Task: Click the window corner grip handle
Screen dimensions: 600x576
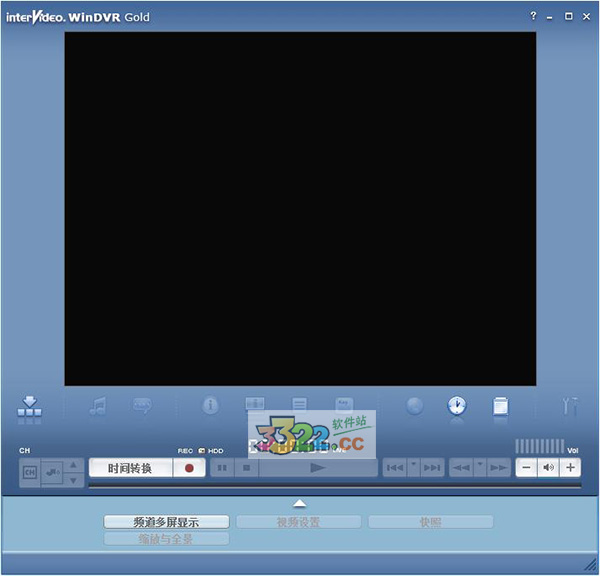Action: (591, 564)
